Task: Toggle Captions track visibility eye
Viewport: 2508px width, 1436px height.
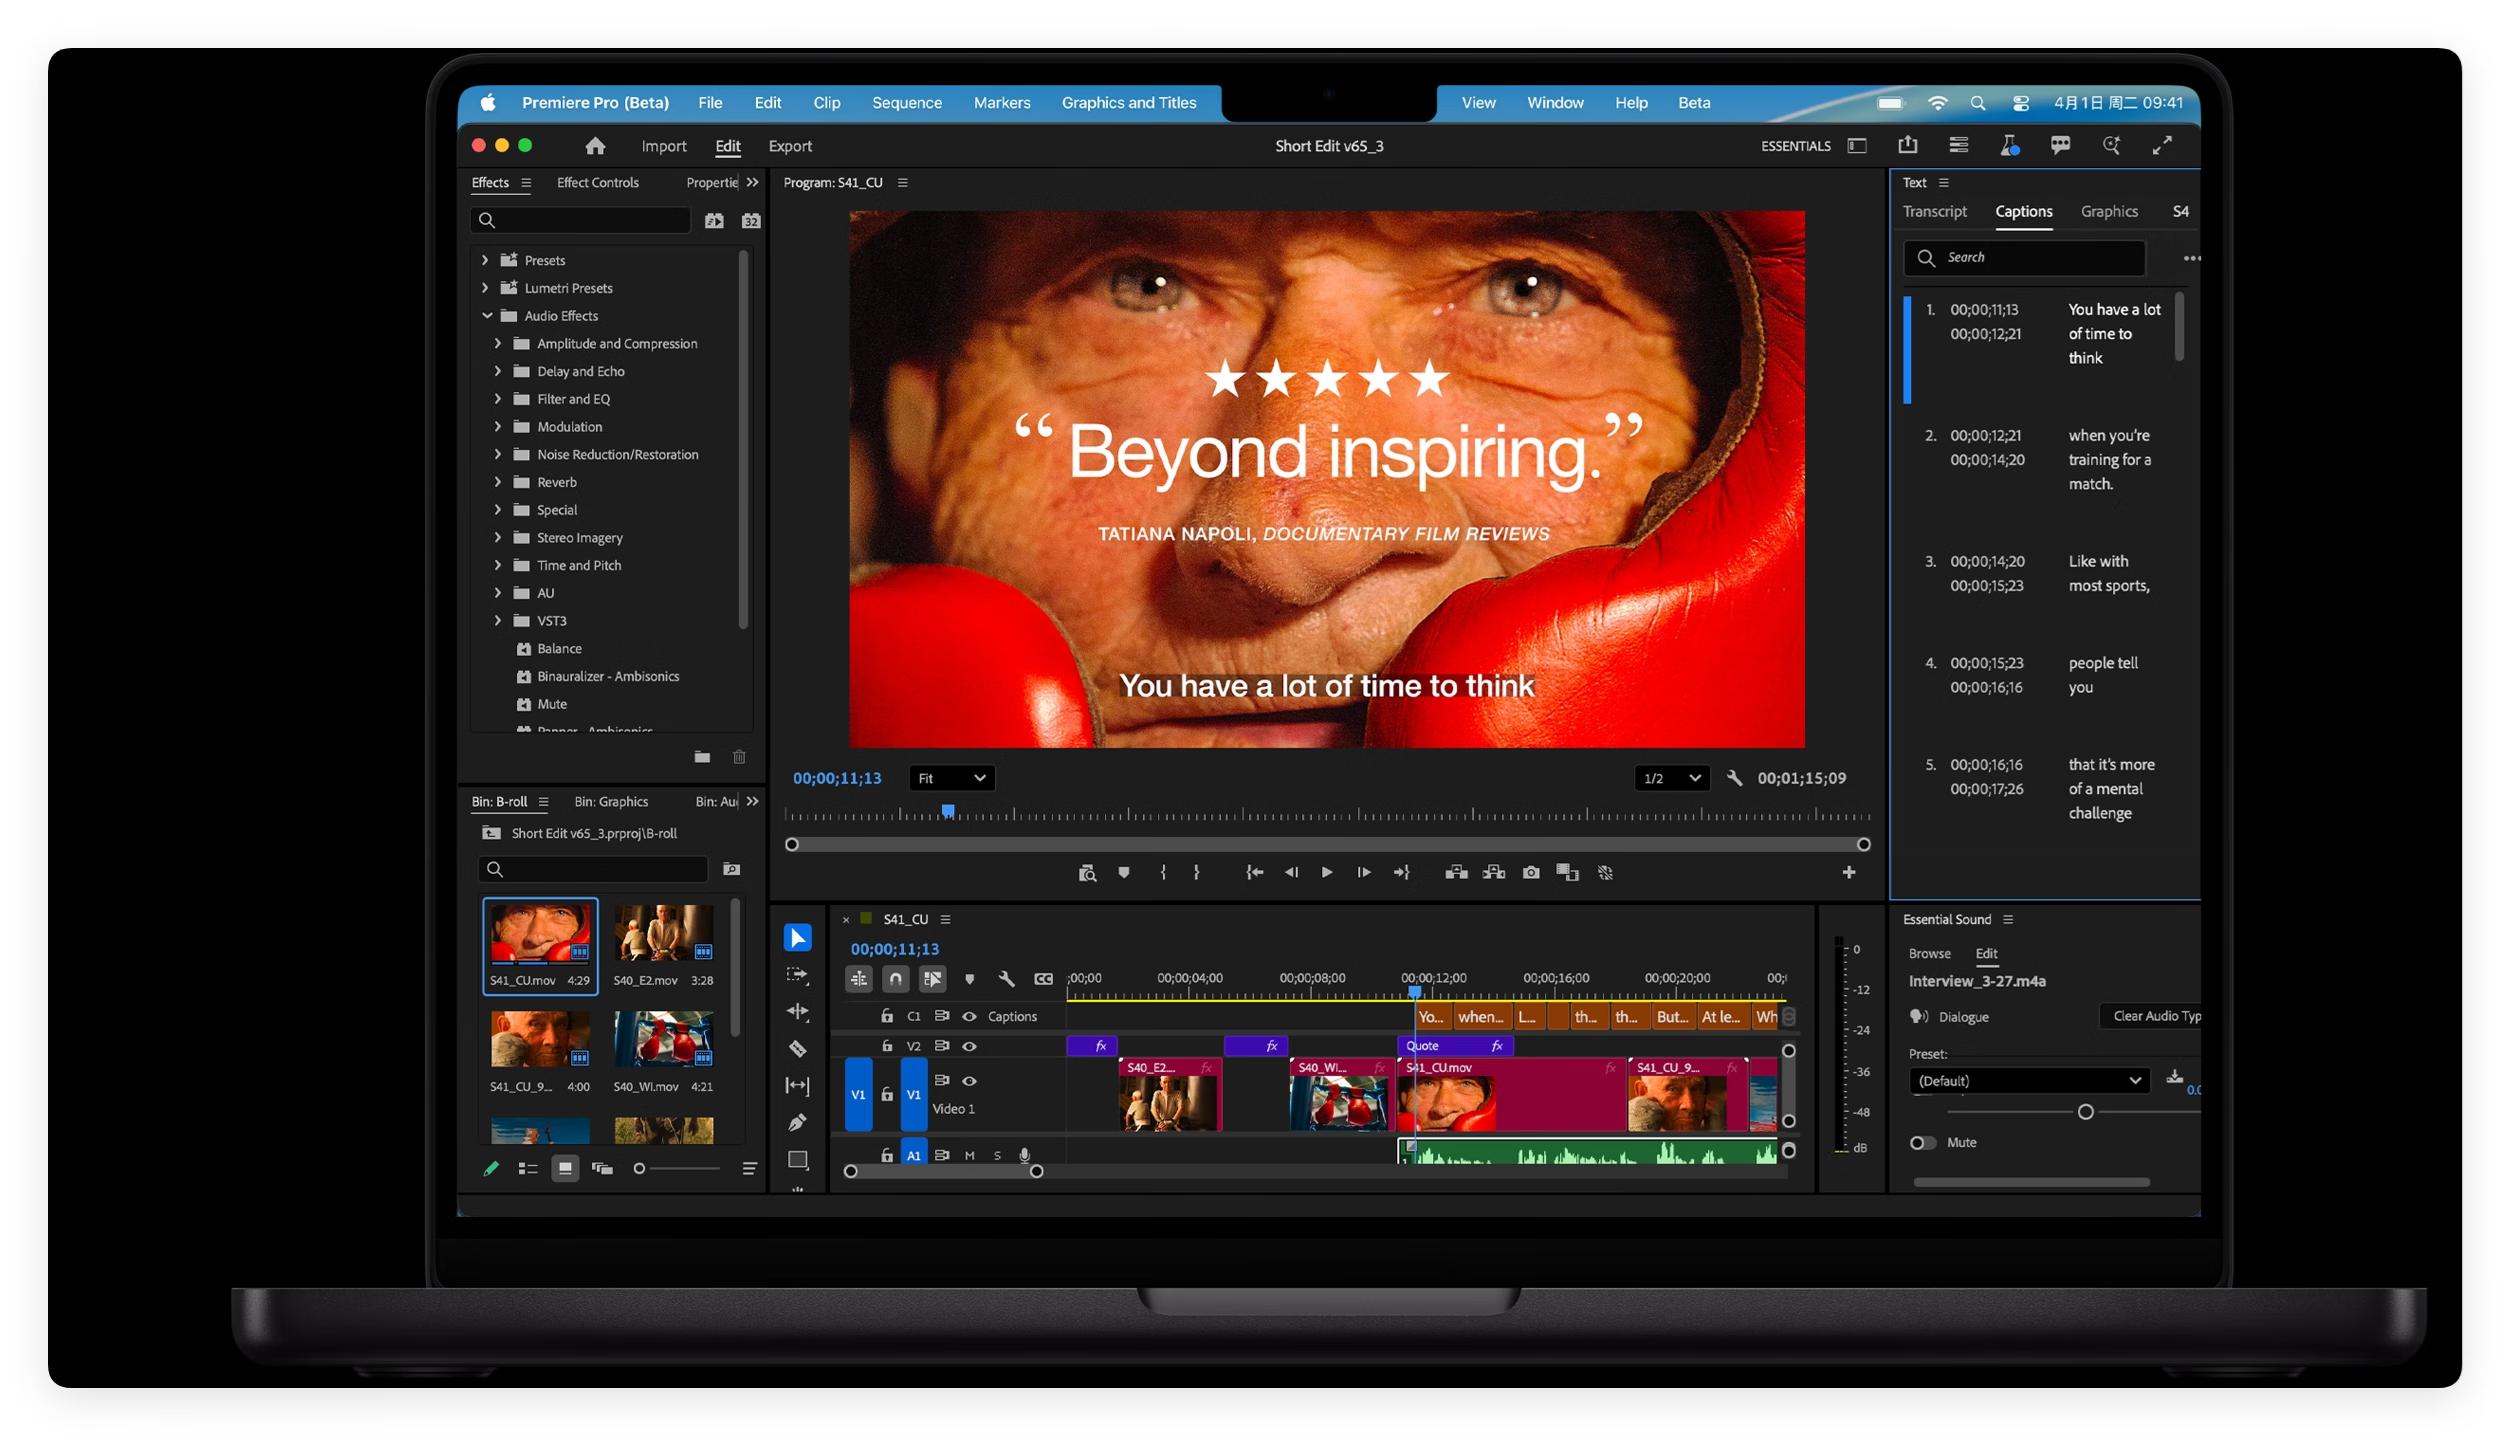Action: tap(968, 1016)
